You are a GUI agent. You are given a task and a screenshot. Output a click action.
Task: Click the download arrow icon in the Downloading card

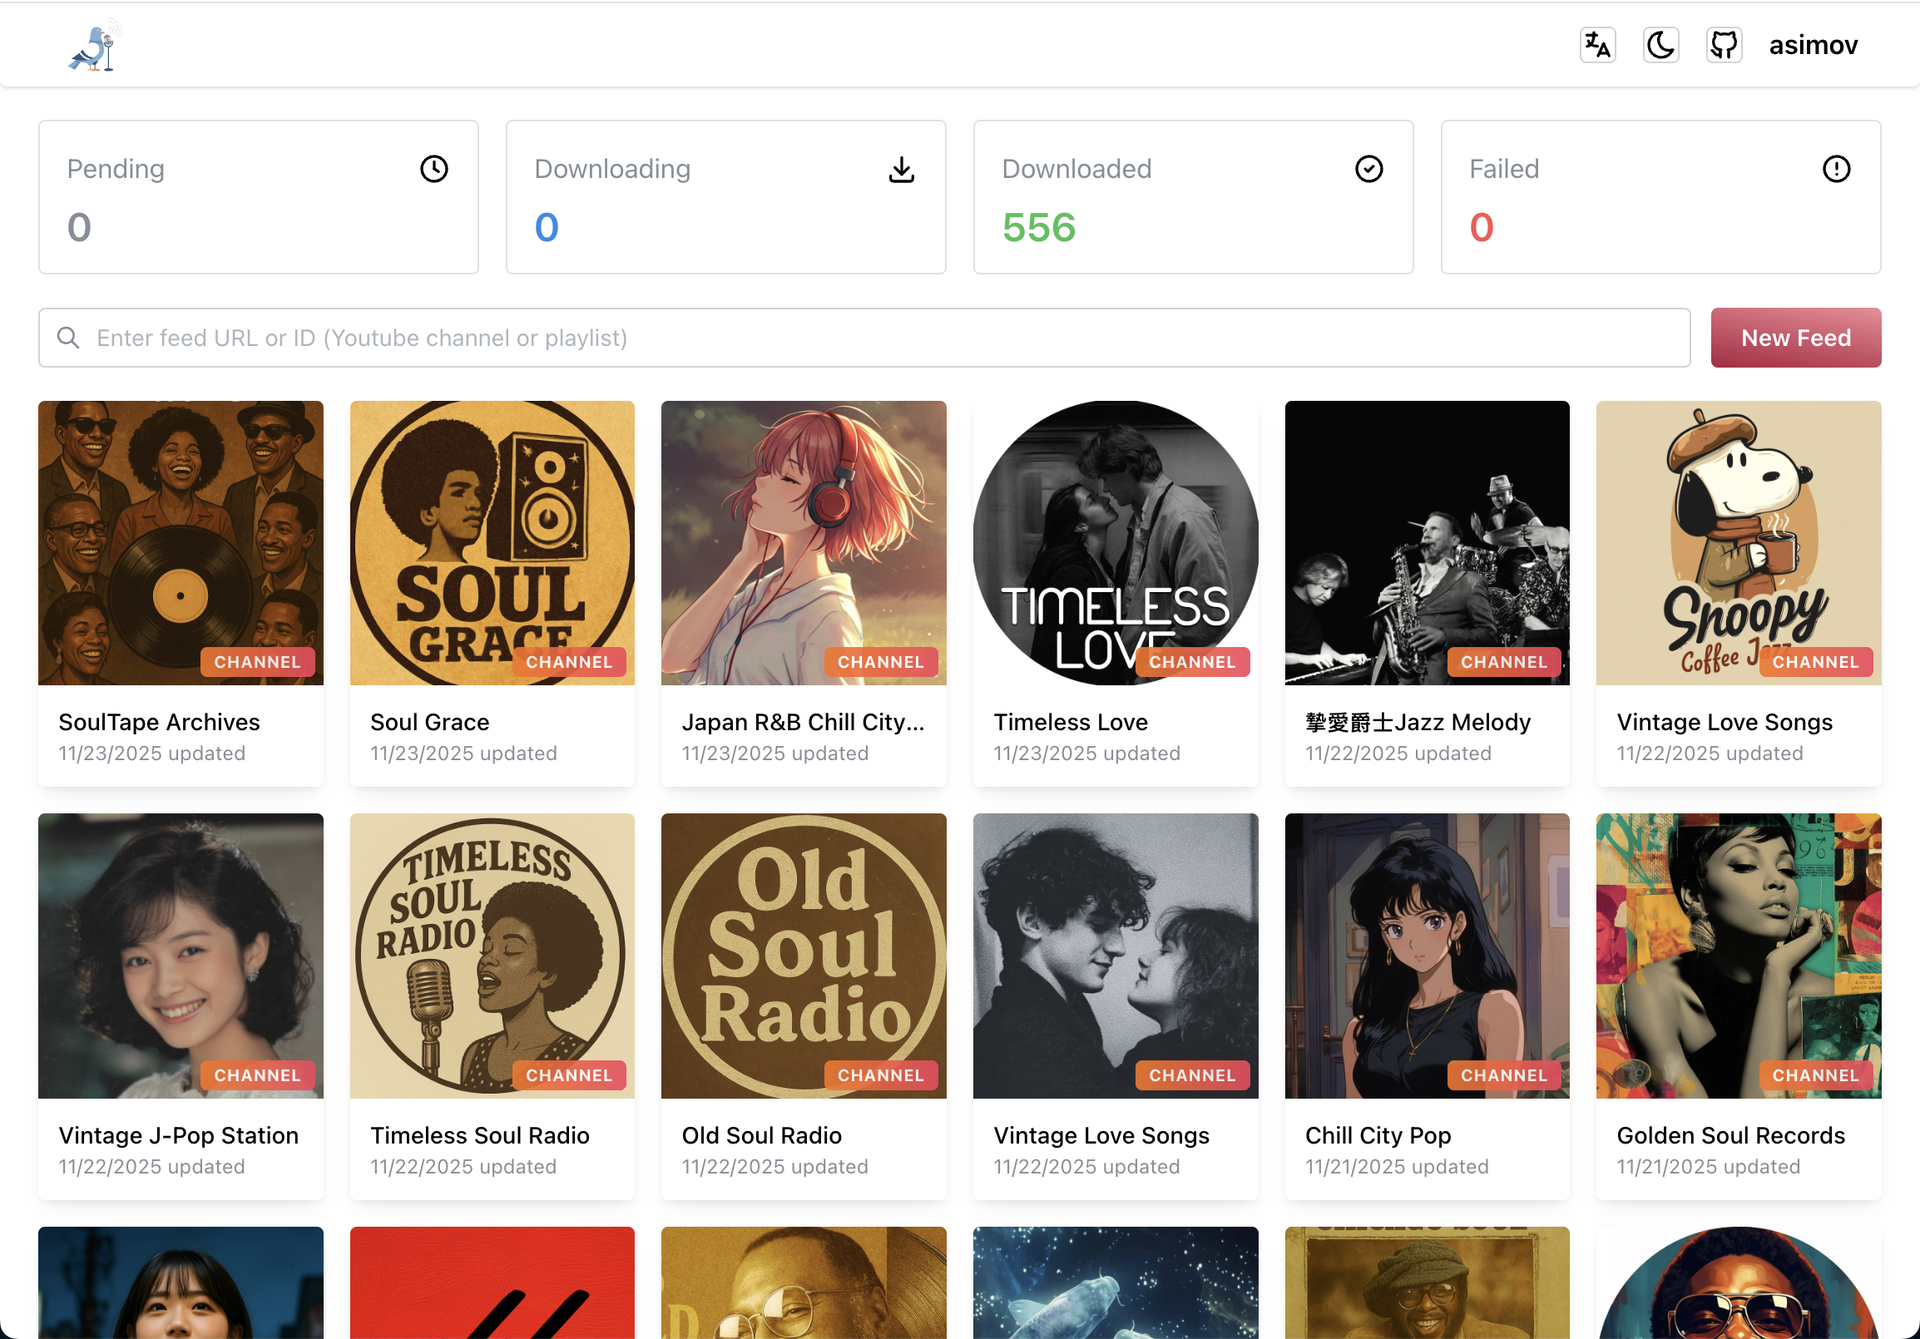click(x=901, y=169)
